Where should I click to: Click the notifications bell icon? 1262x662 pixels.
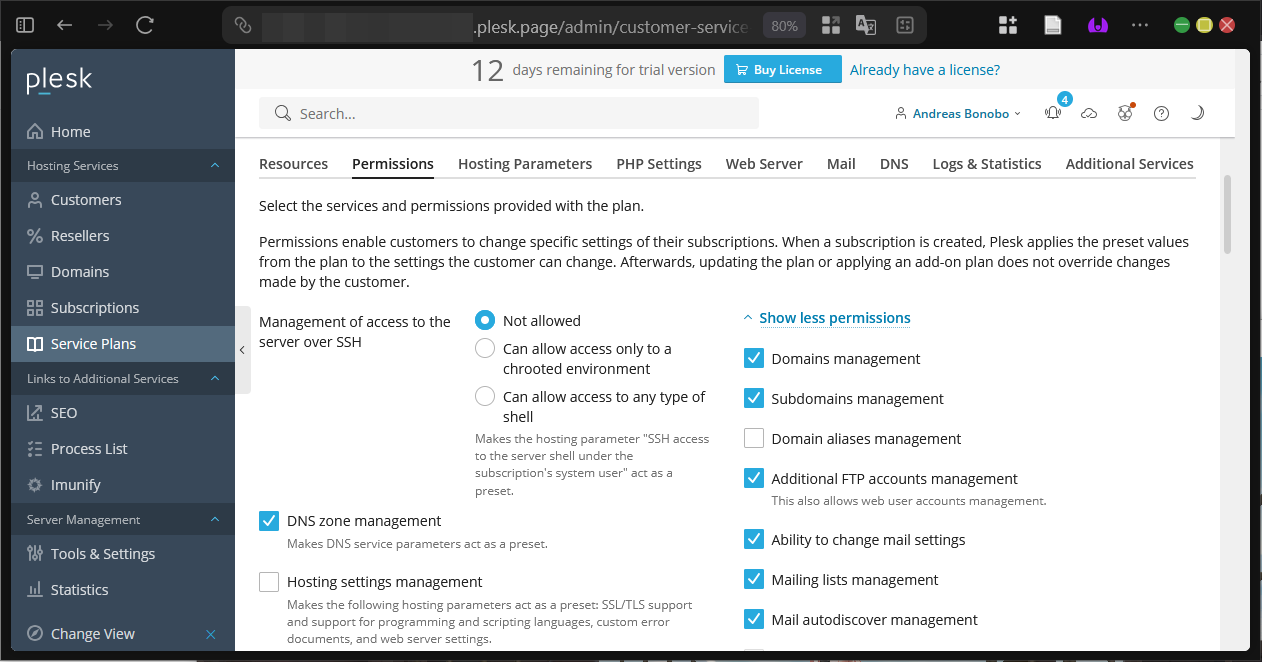pyautogui.click(x=1052, y=114)
